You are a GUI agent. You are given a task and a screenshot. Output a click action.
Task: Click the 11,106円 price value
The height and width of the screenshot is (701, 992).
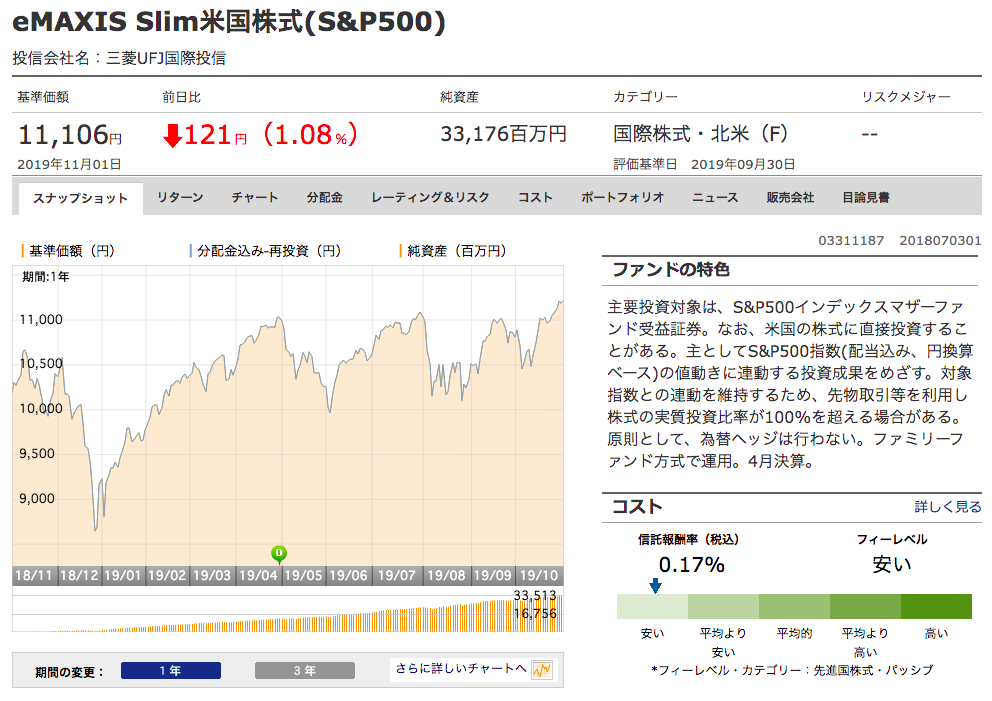coord(70,135)
